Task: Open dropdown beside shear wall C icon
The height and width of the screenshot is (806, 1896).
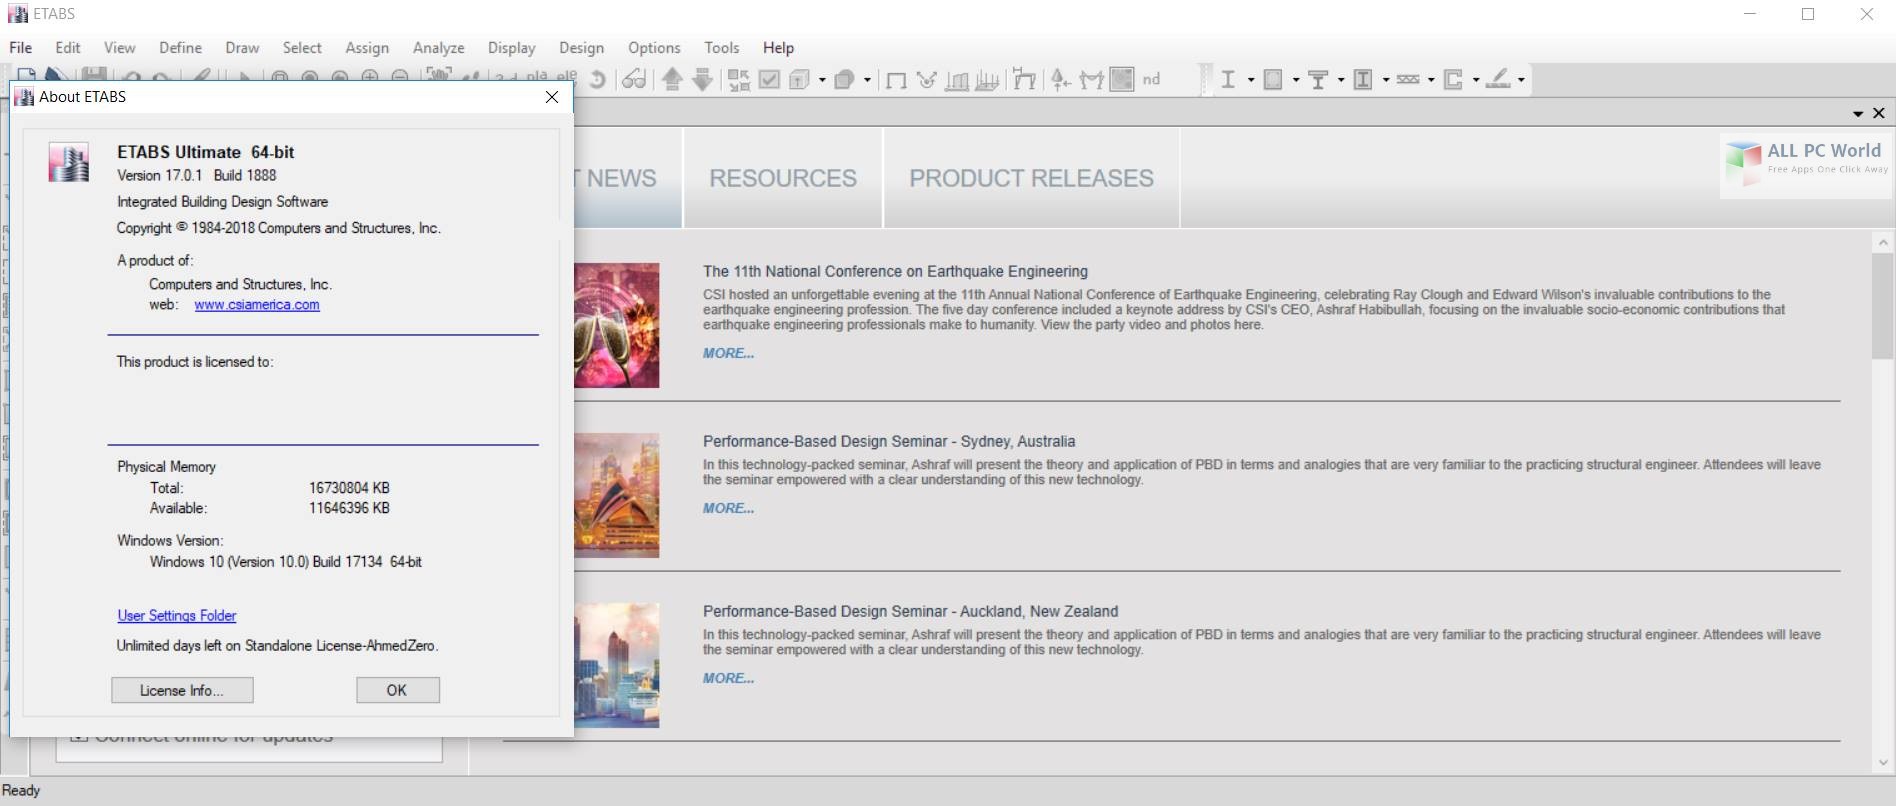Action: tap(1475, 80)
